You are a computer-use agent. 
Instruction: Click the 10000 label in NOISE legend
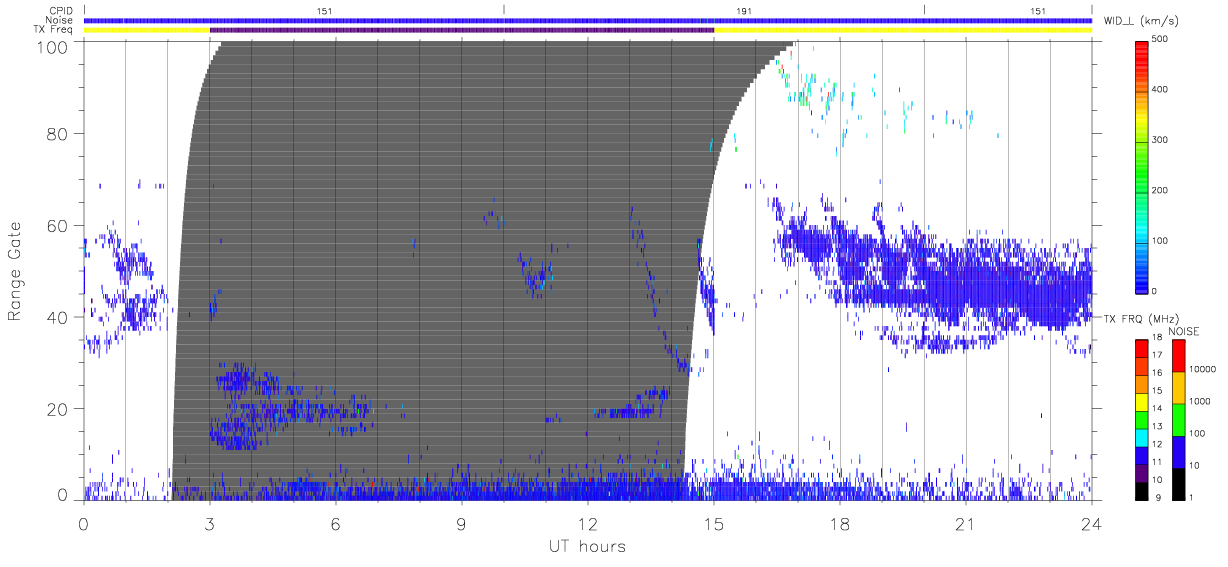coord(1203,369)
